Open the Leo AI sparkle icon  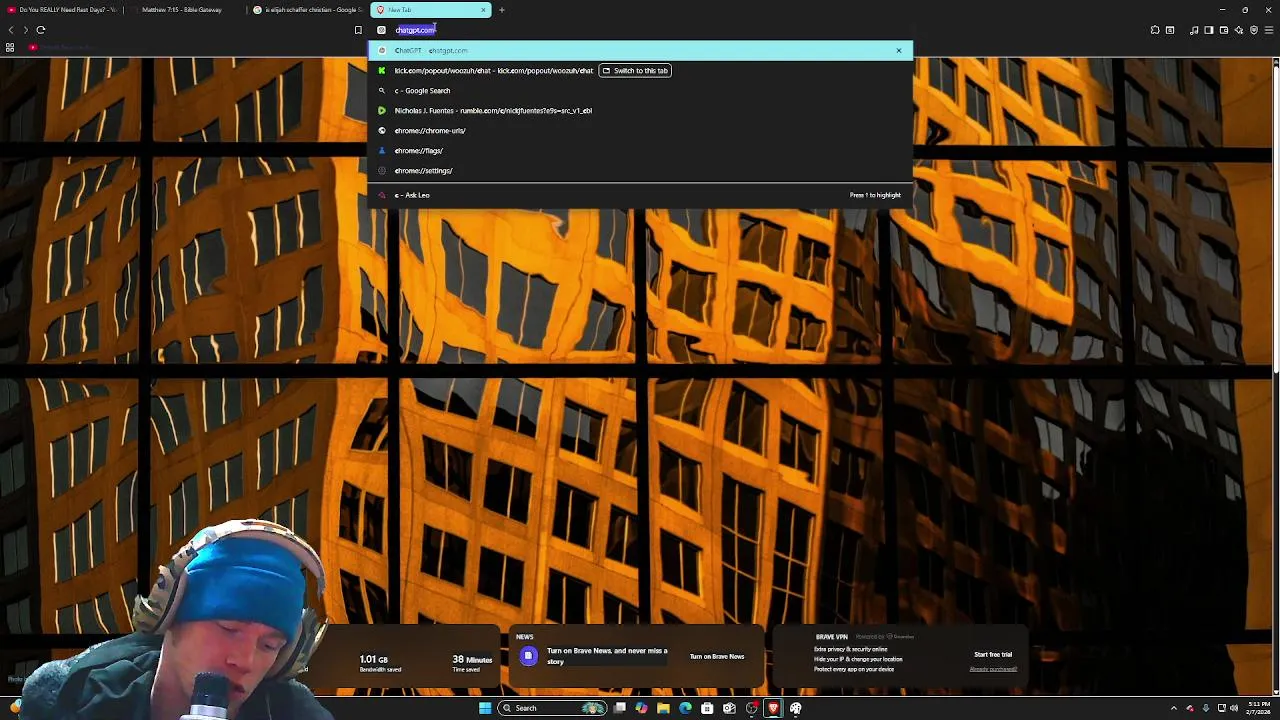click(1239, 30)
